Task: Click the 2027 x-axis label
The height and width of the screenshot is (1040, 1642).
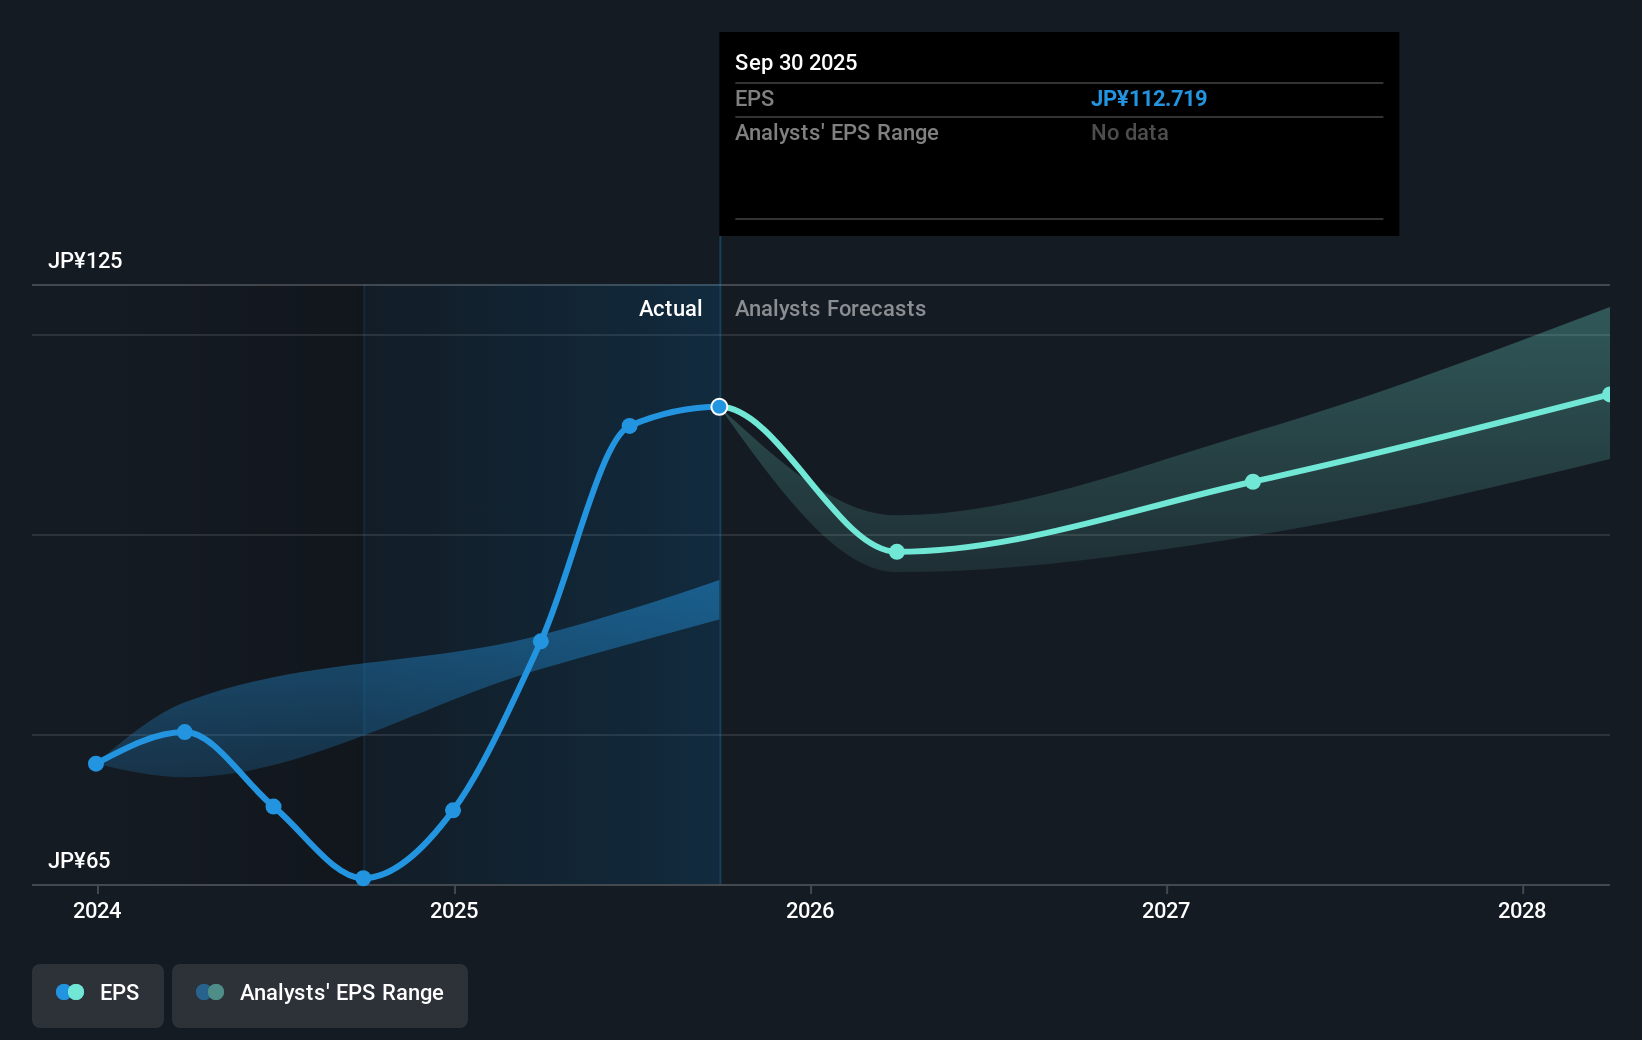Action: coord(1166,910)
